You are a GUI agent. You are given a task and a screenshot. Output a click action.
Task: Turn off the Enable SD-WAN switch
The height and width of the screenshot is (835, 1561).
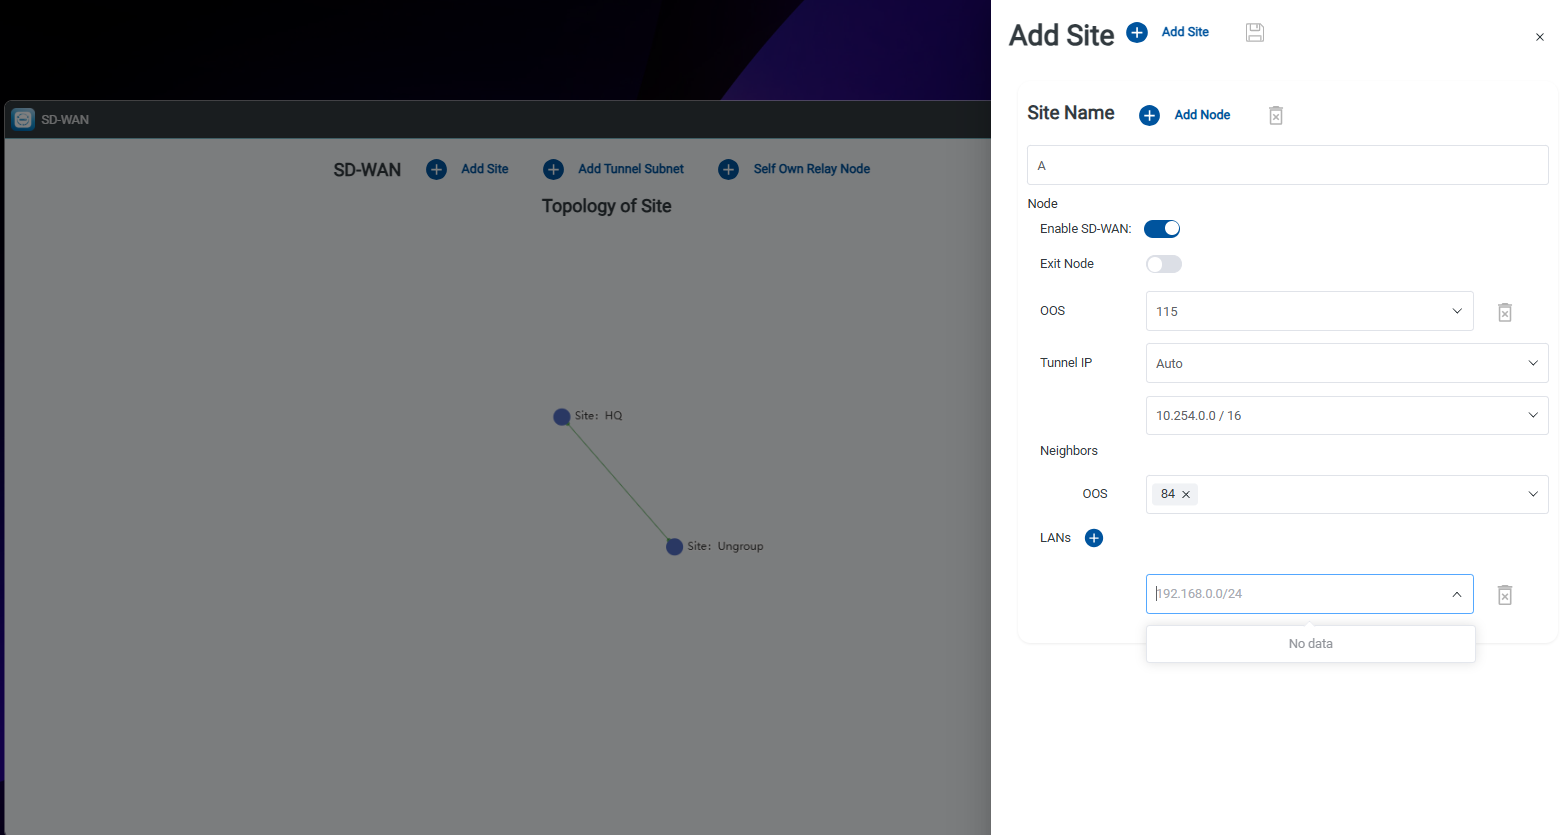(x=1162, y=229)
